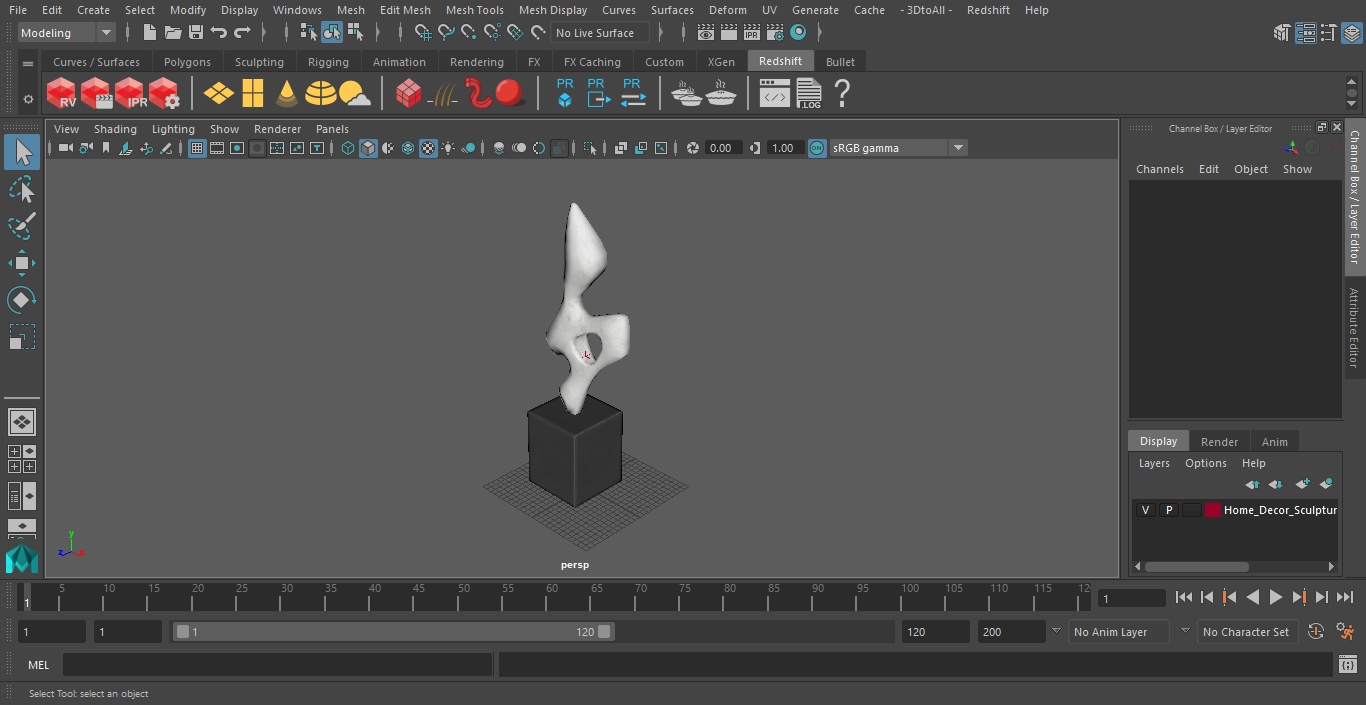Open No Character Set dropdown
The image size is (1366, 705).
1249,632
